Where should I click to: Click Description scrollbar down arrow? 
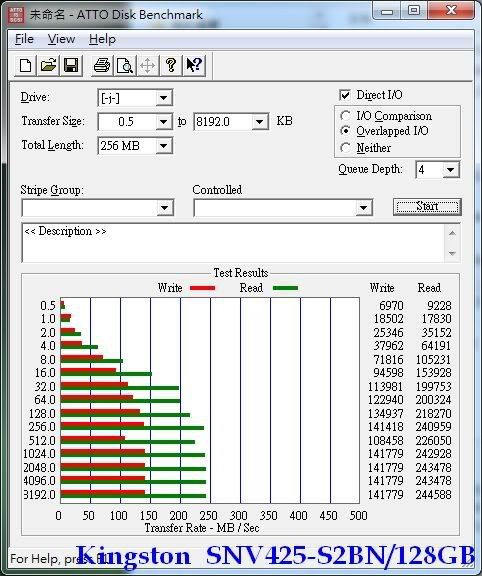(x=452, y=253)
